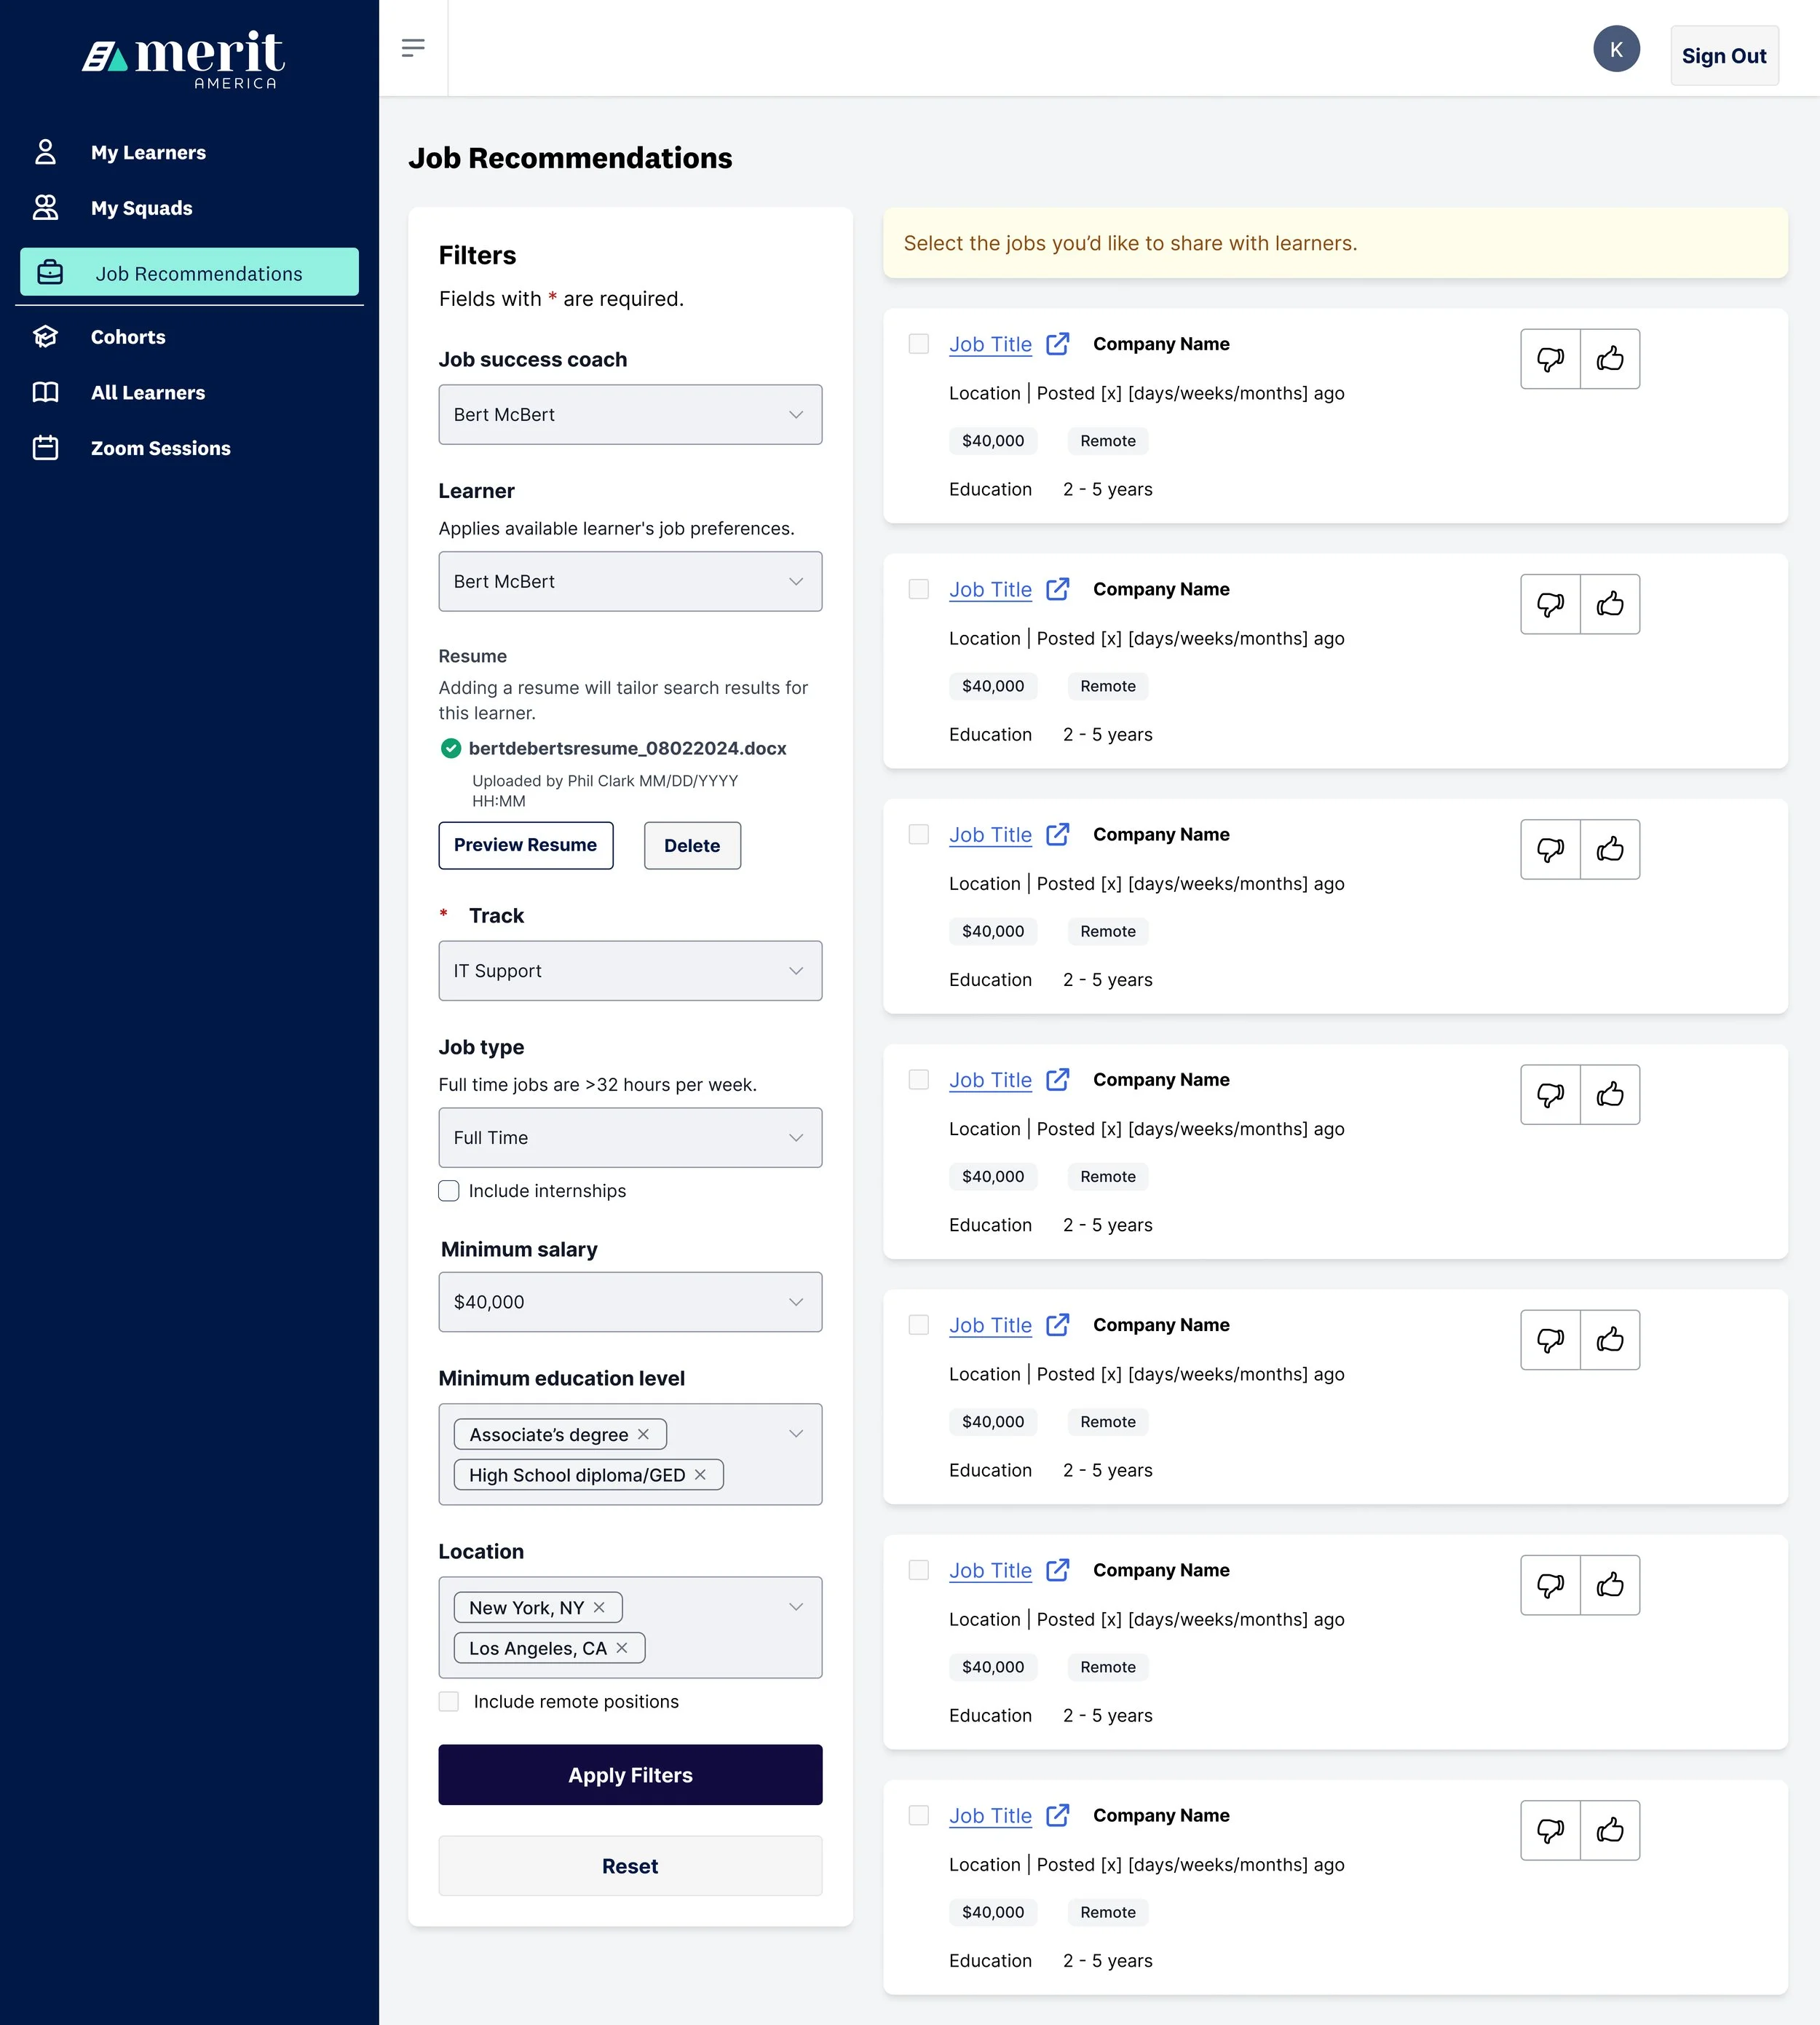Click thumbs up on first job card
Viewport: 1820px width, 2025px height.
1610,359
